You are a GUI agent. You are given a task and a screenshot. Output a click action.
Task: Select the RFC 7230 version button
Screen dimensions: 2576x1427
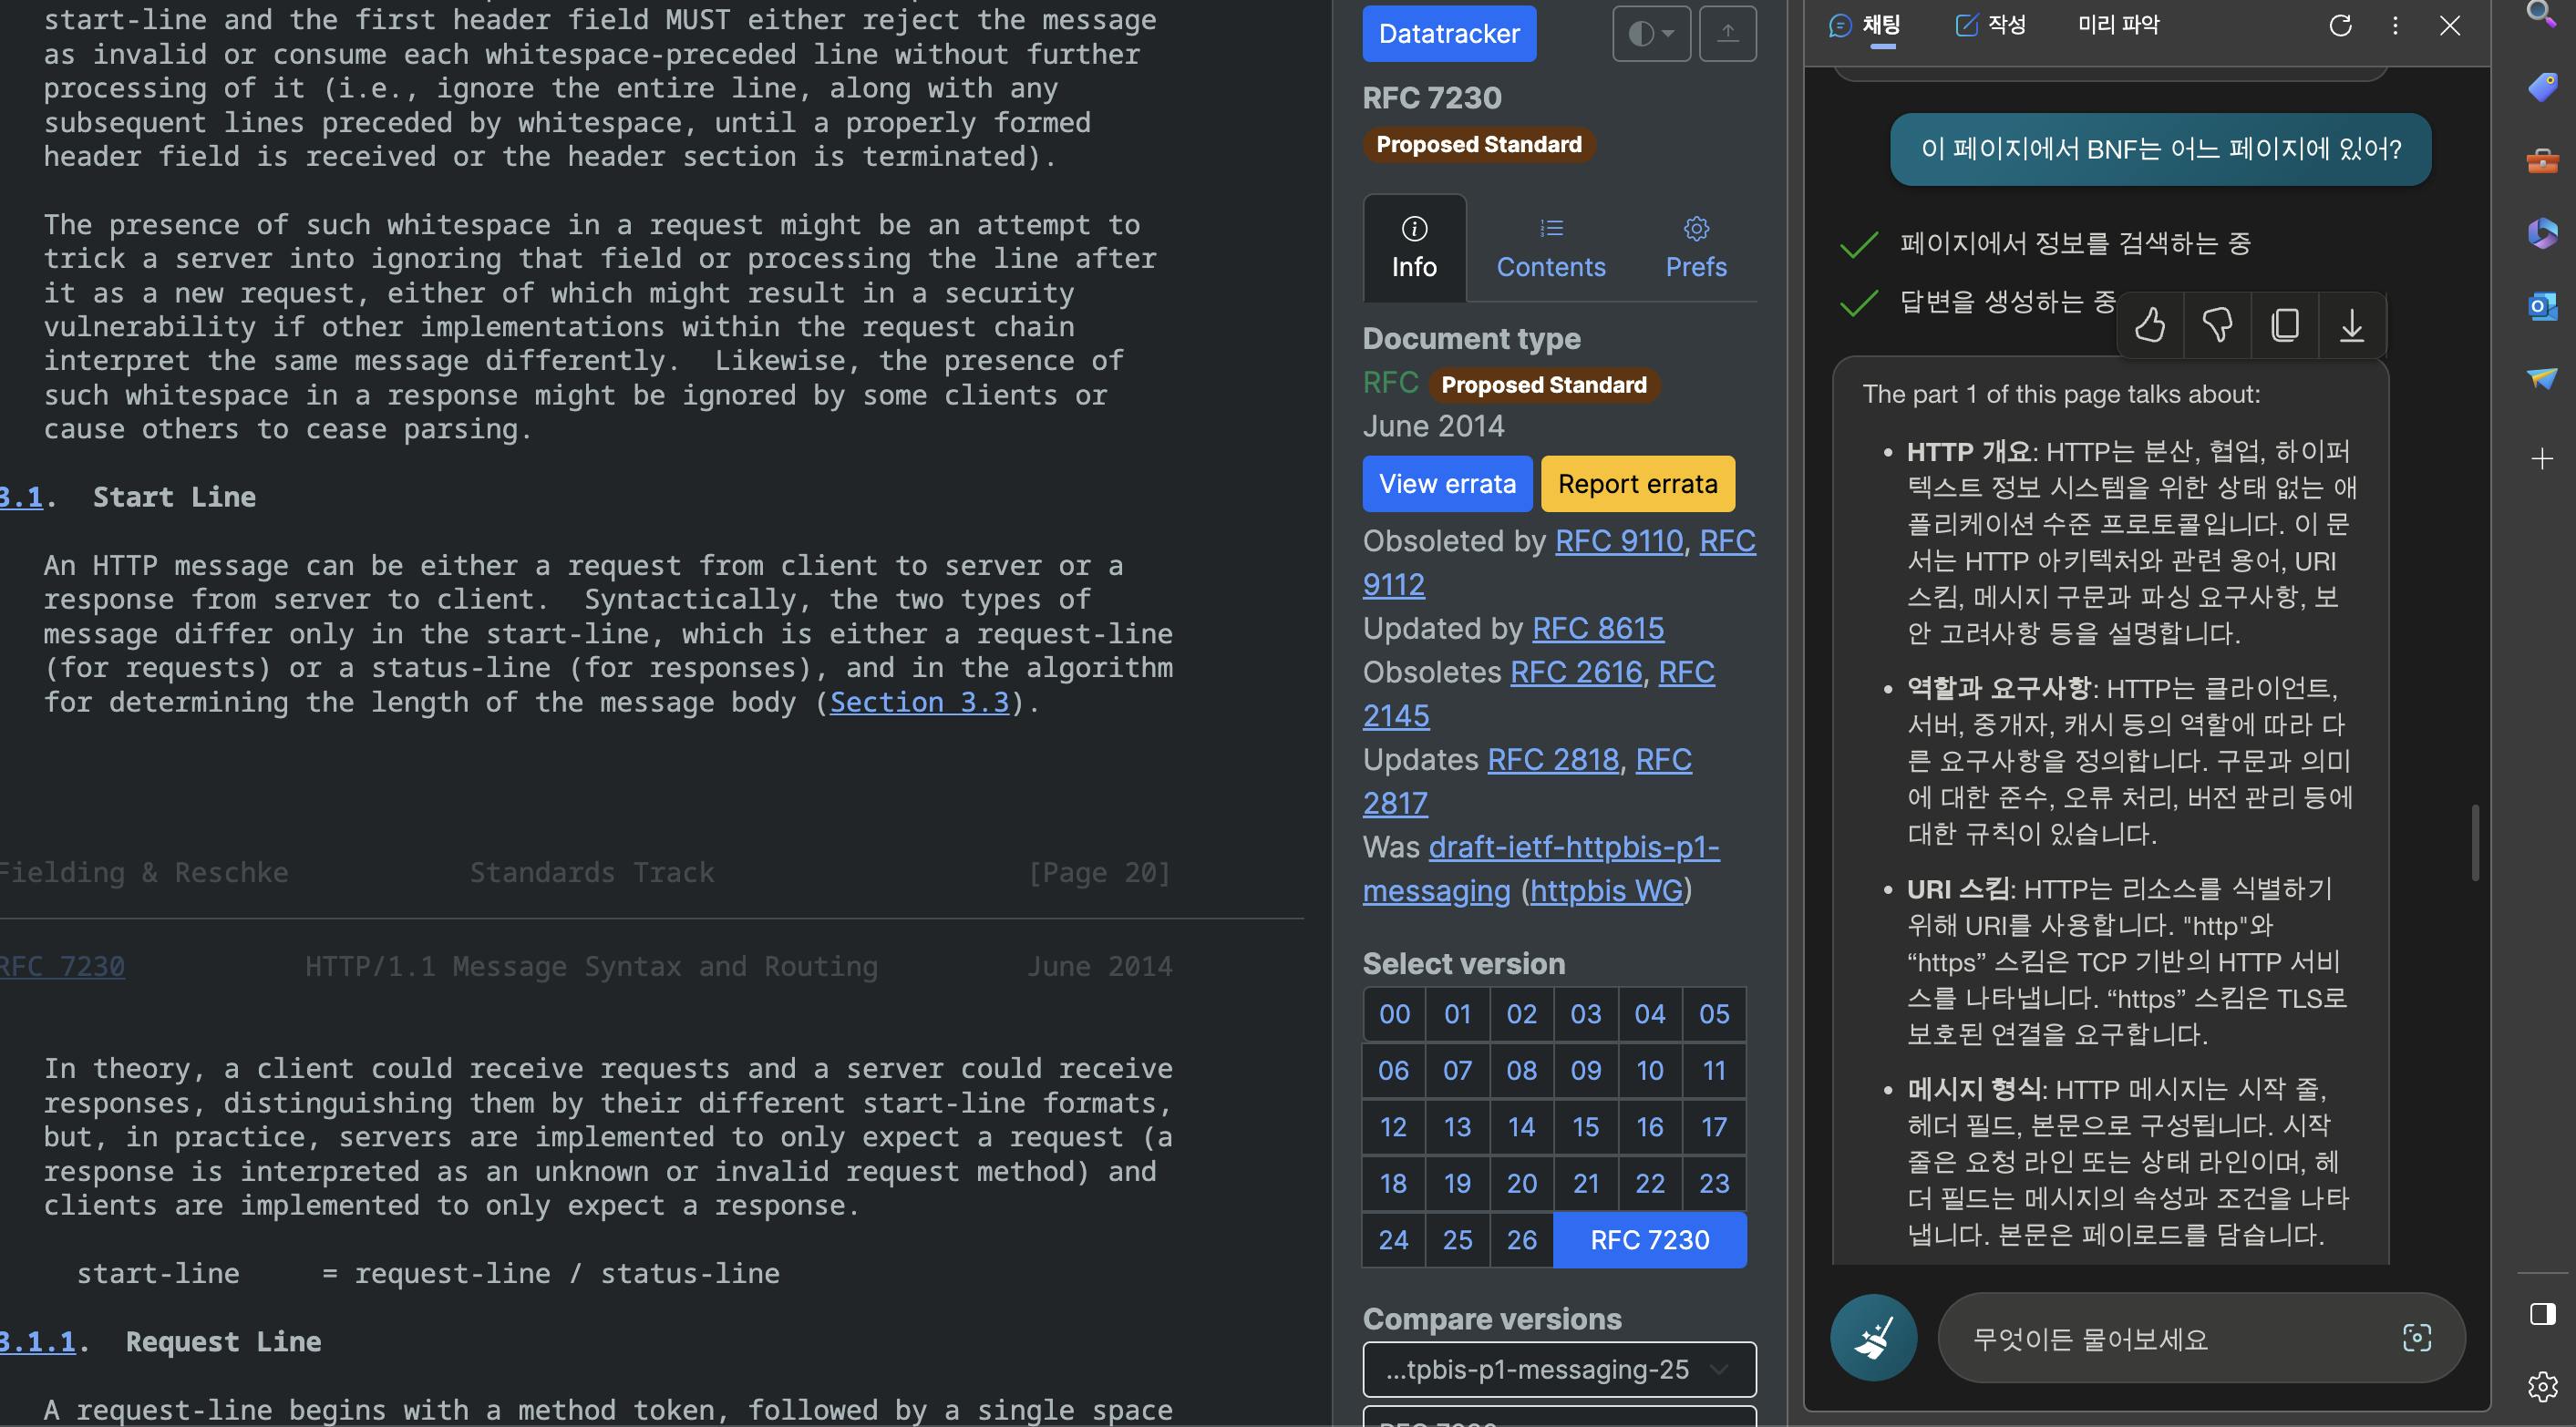tap(1649, 1240)
